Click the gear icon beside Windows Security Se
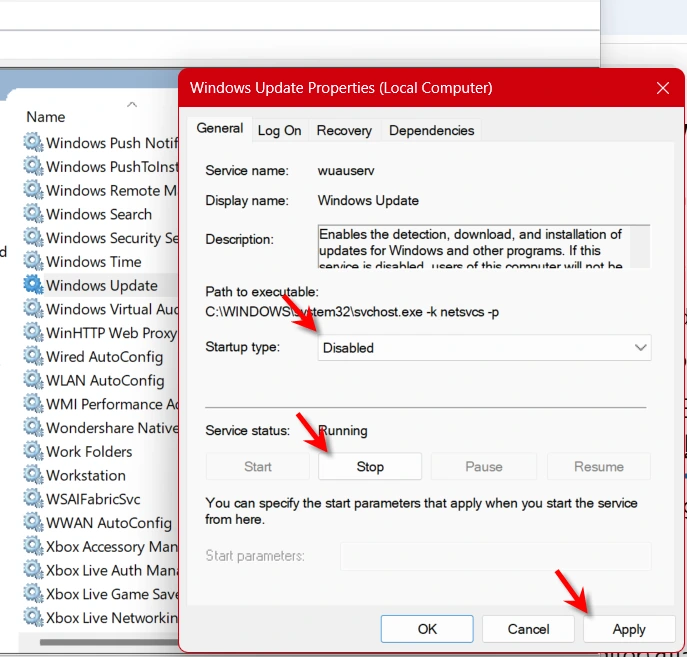 click(x=33, y=237)
